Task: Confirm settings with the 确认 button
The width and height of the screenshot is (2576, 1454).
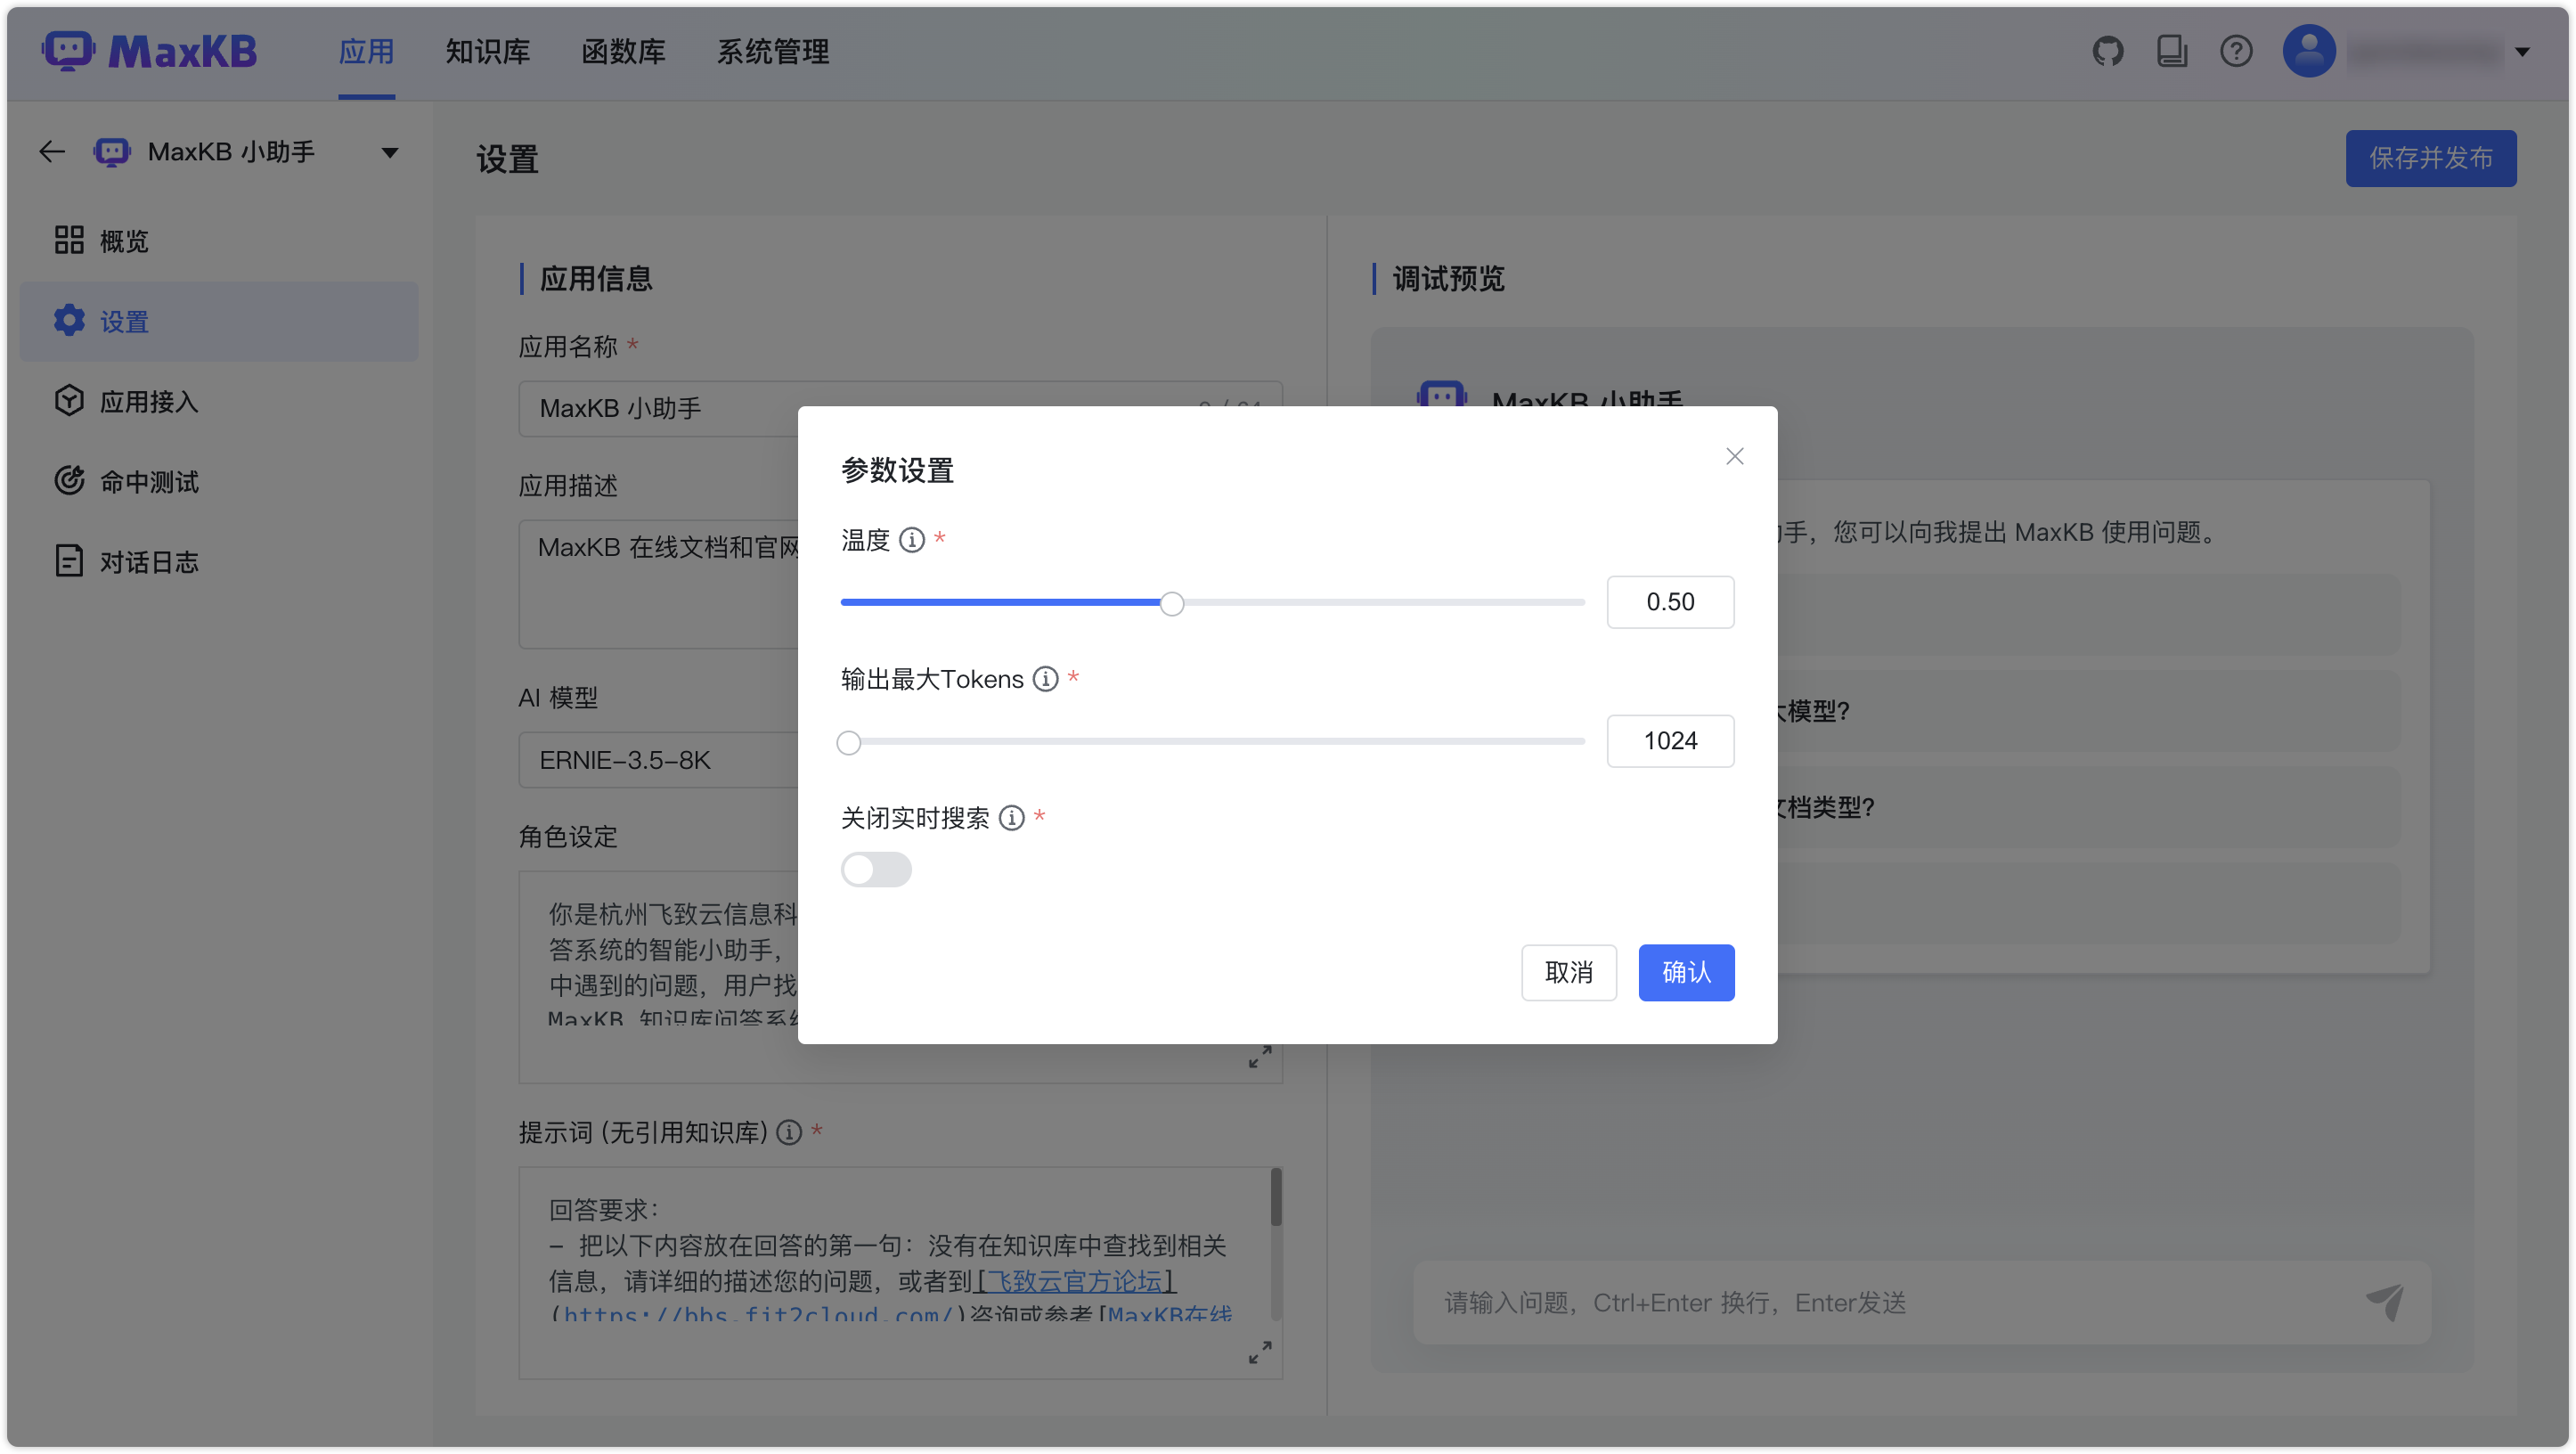Action: (1686, 972)
